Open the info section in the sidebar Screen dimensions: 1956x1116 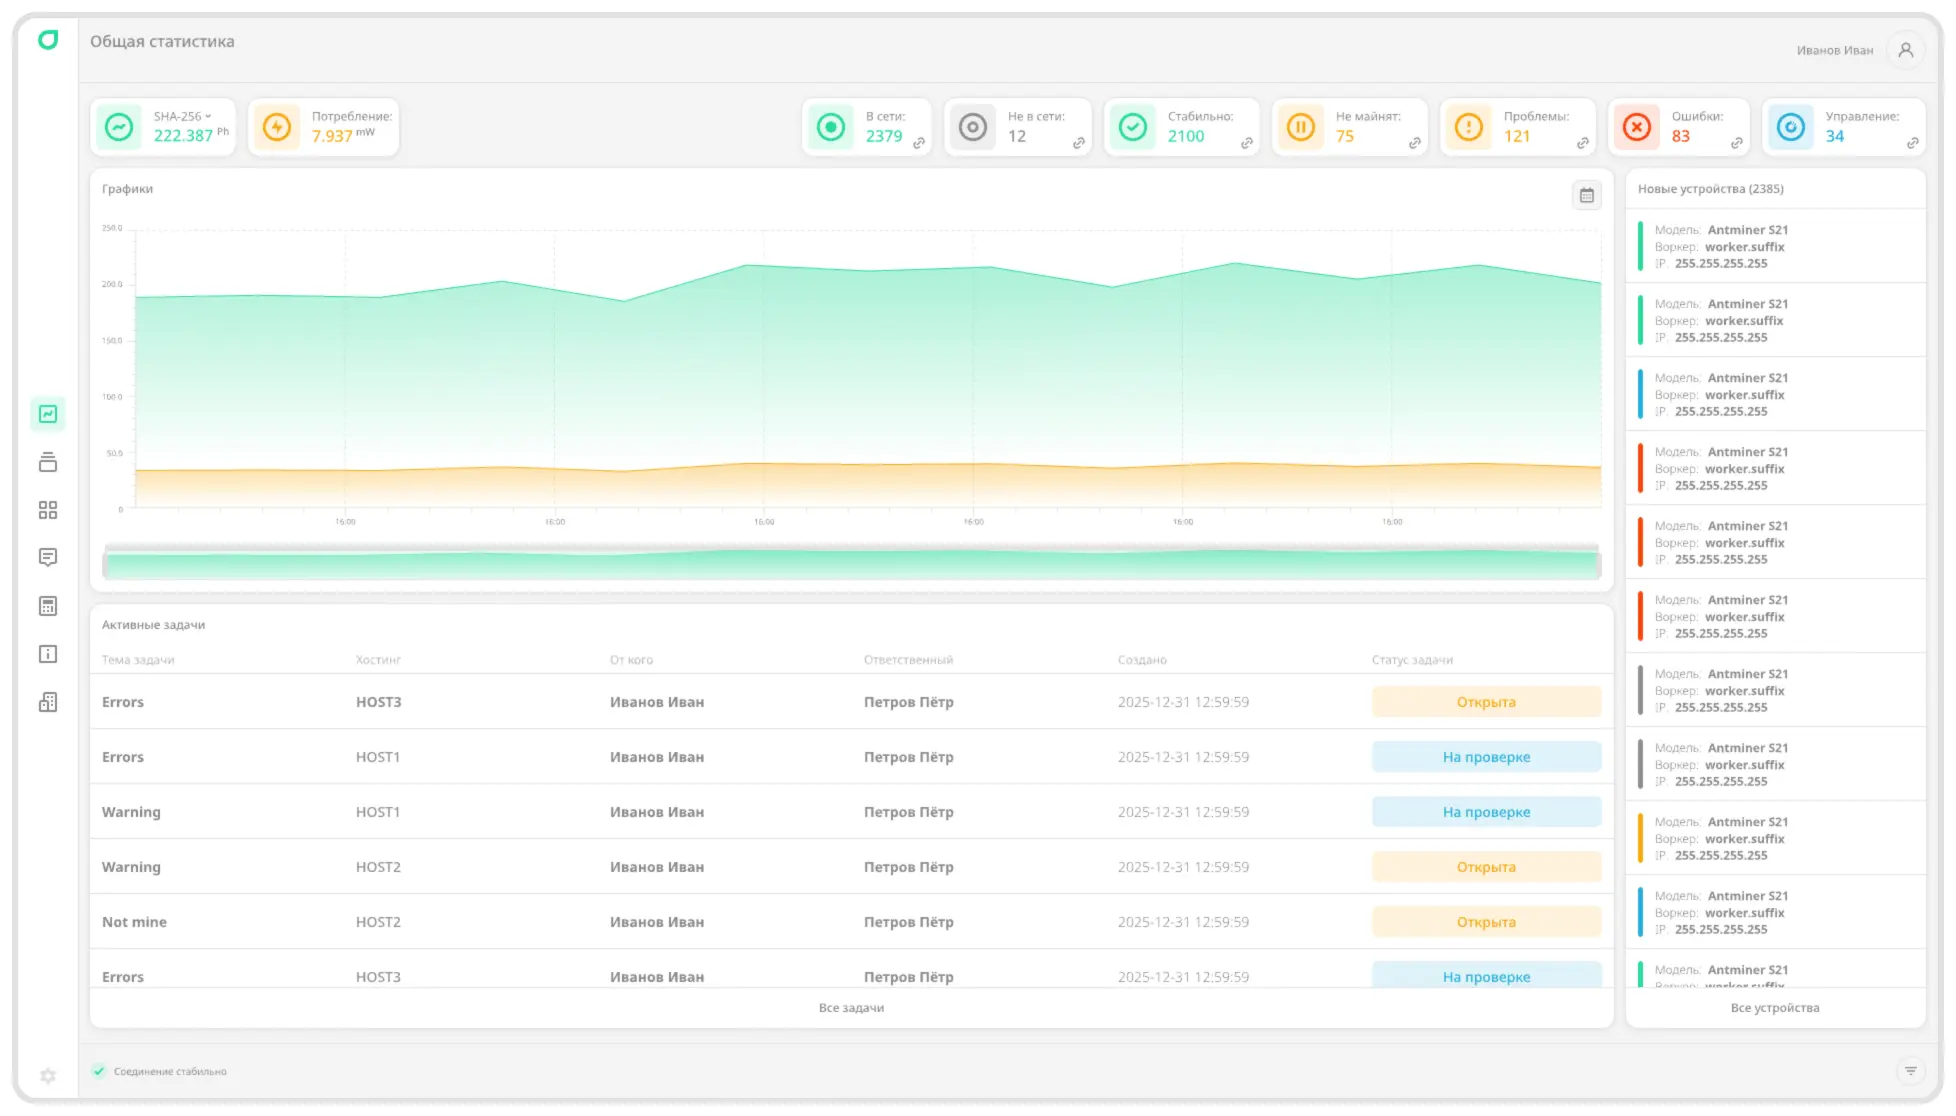(47, 654)
